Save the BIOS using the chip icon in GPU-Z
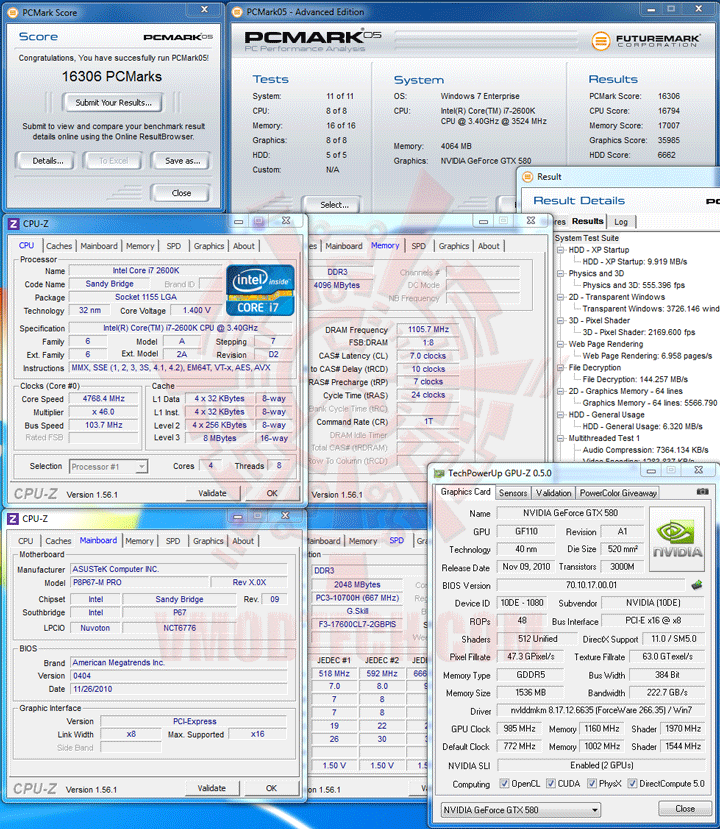The image size is (720, 829). click(x=697, y=585)
